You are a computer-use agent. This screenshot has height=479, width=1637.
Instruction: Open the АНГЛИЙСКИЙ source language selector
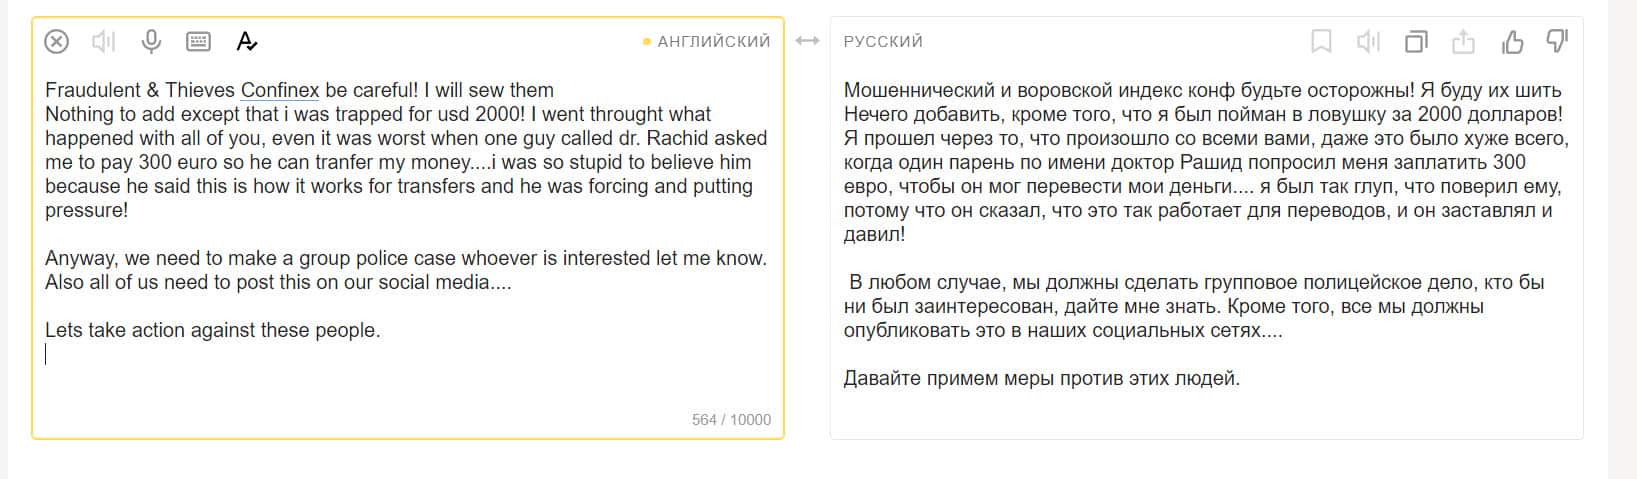[x=713, y=41]
